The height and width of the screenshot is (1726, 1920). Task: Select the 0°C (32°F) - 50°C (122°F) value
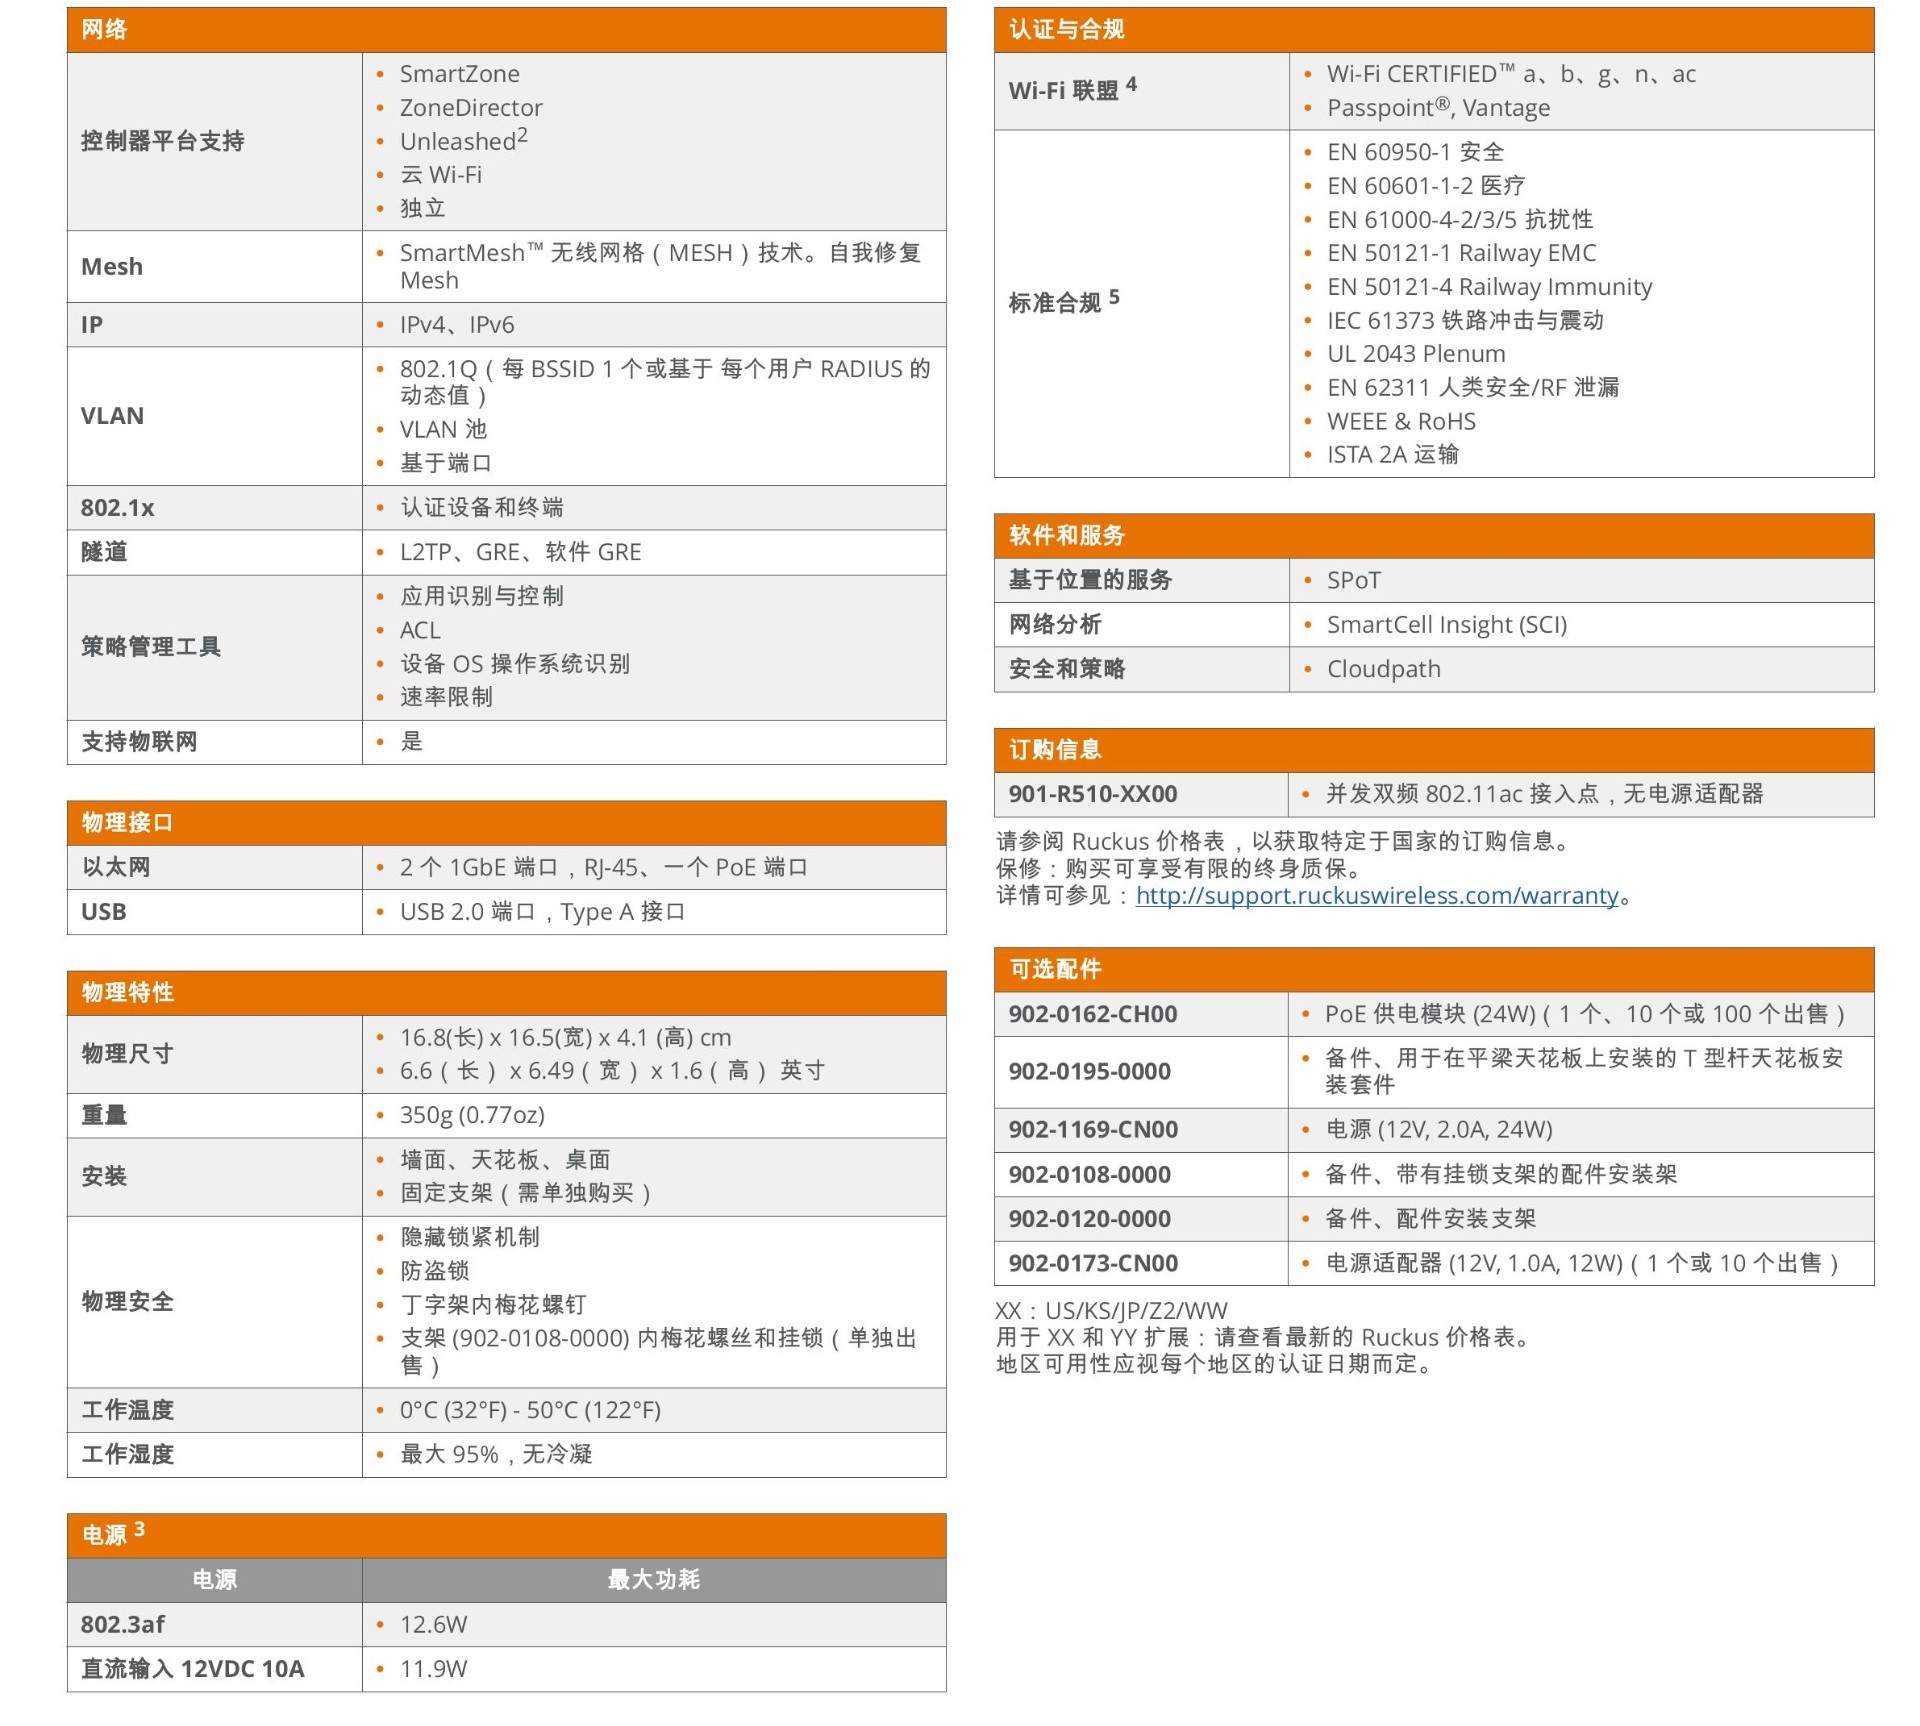tap(530, 1410)
